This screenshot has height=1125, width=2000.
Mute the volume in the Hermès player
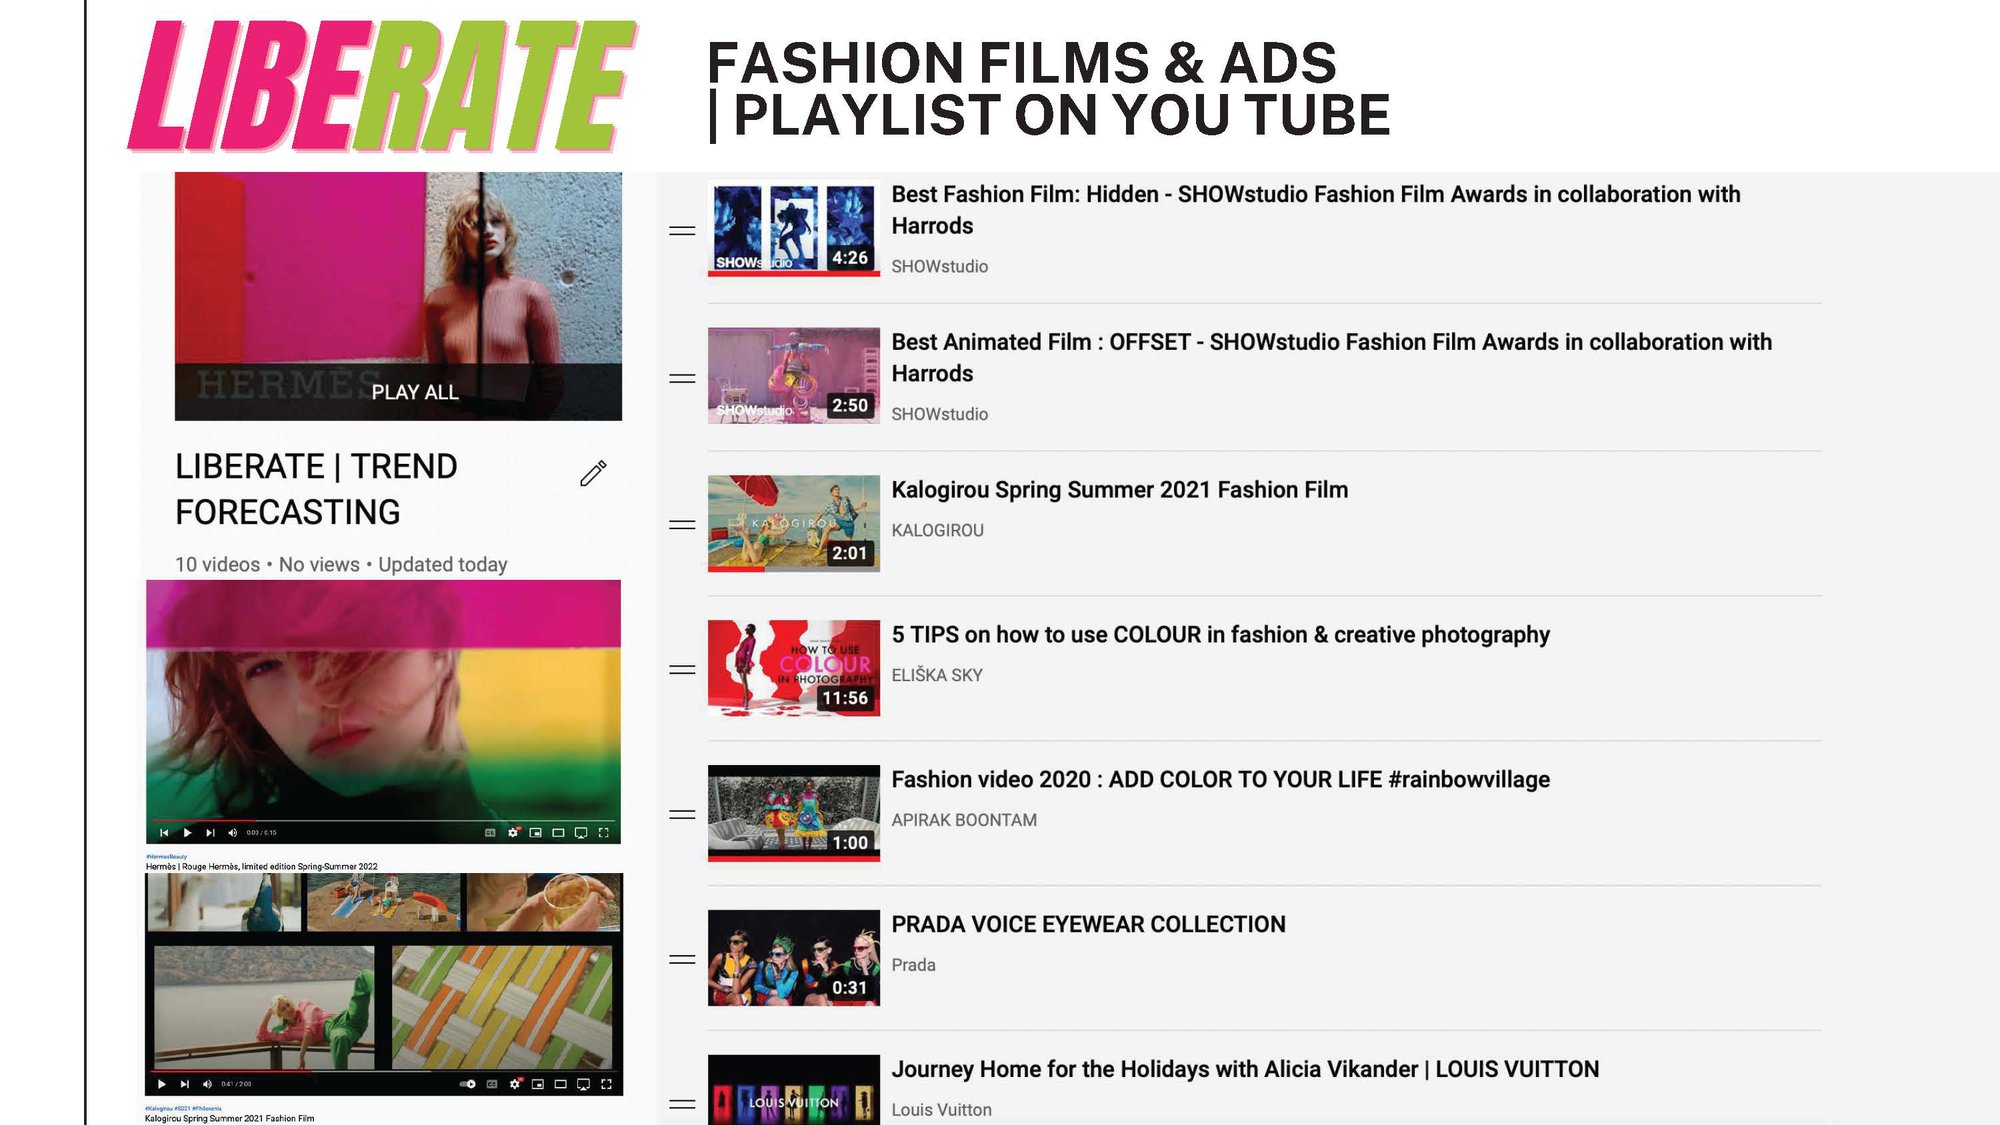pyautogui.click(x=233, y=833)
